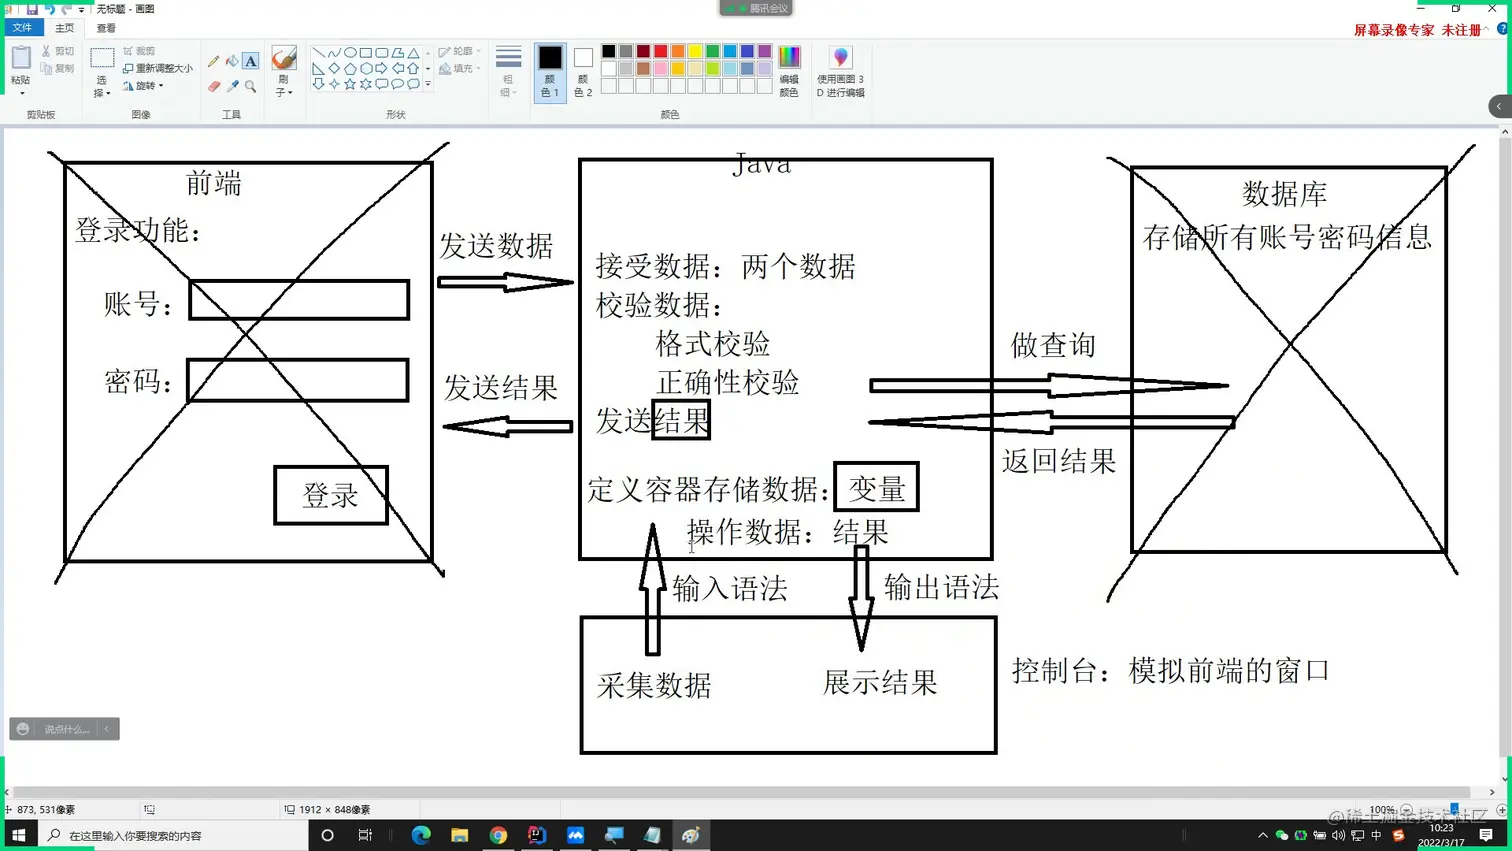This screenshot has height=851, width=1512.
Task: Select the Magnifier tool
Action: coord(250,84)
